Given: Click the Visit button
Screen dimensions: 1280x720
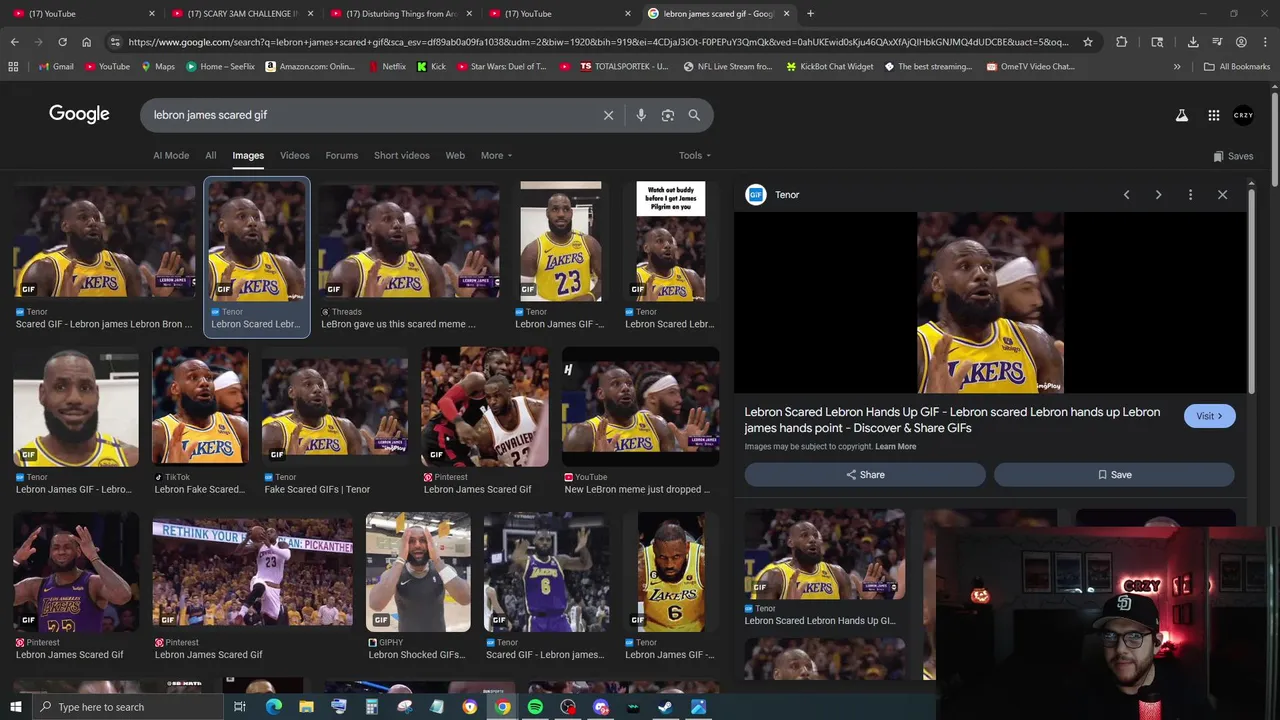Looking at the screenshot, I should [1209, 416].
